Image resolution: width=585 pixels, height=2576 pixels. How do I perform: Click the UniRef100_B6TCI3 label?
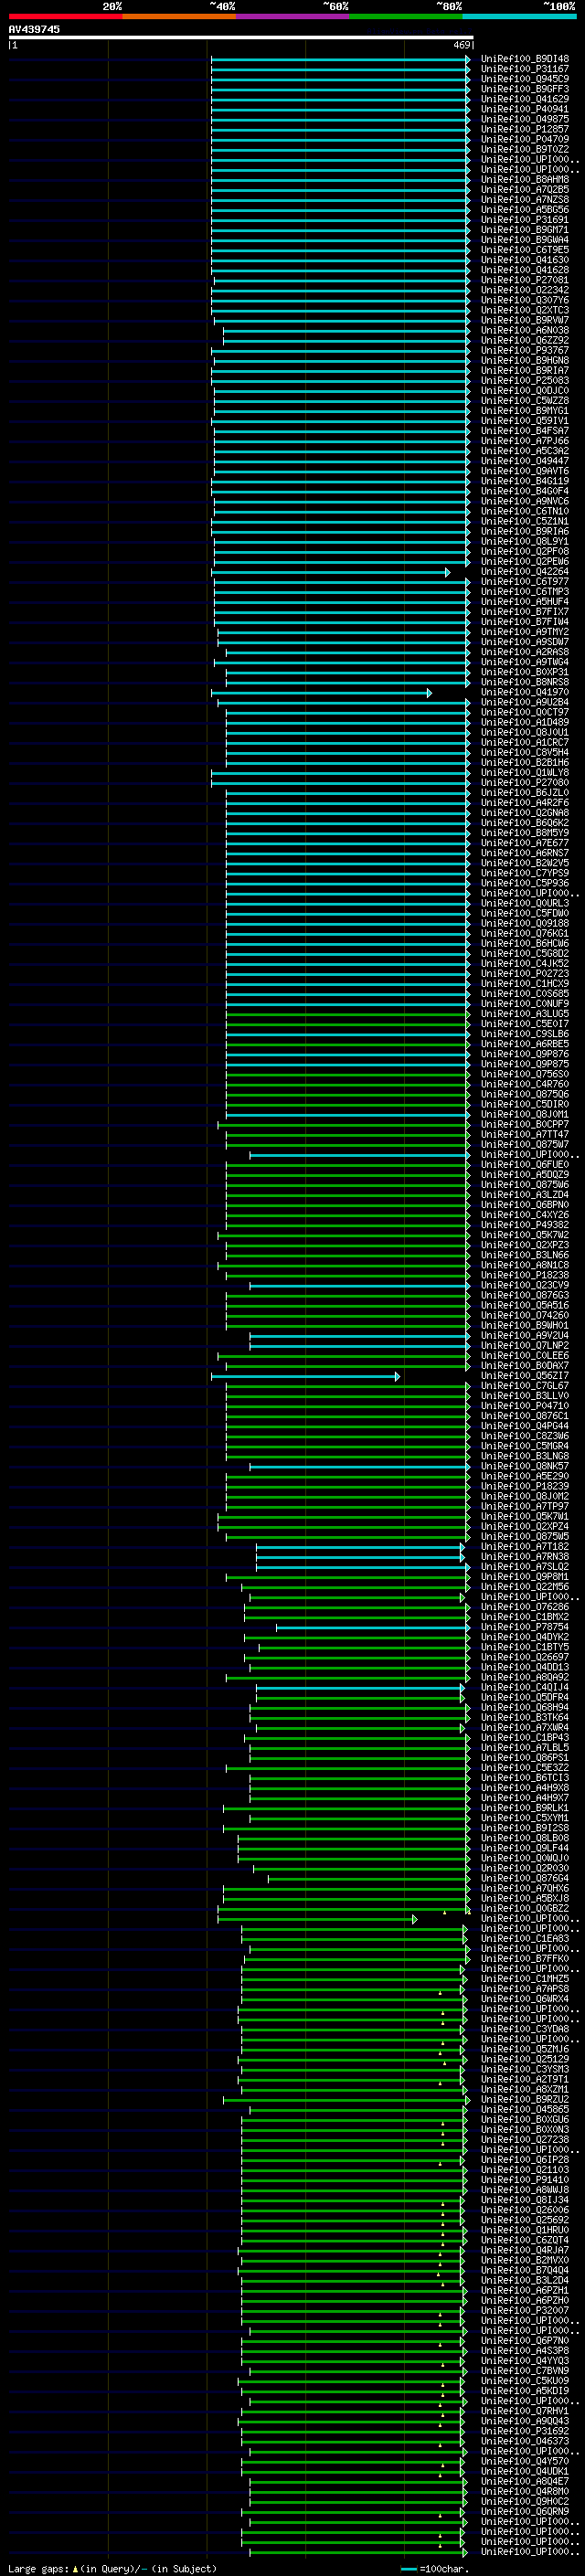pos(525,1778)
